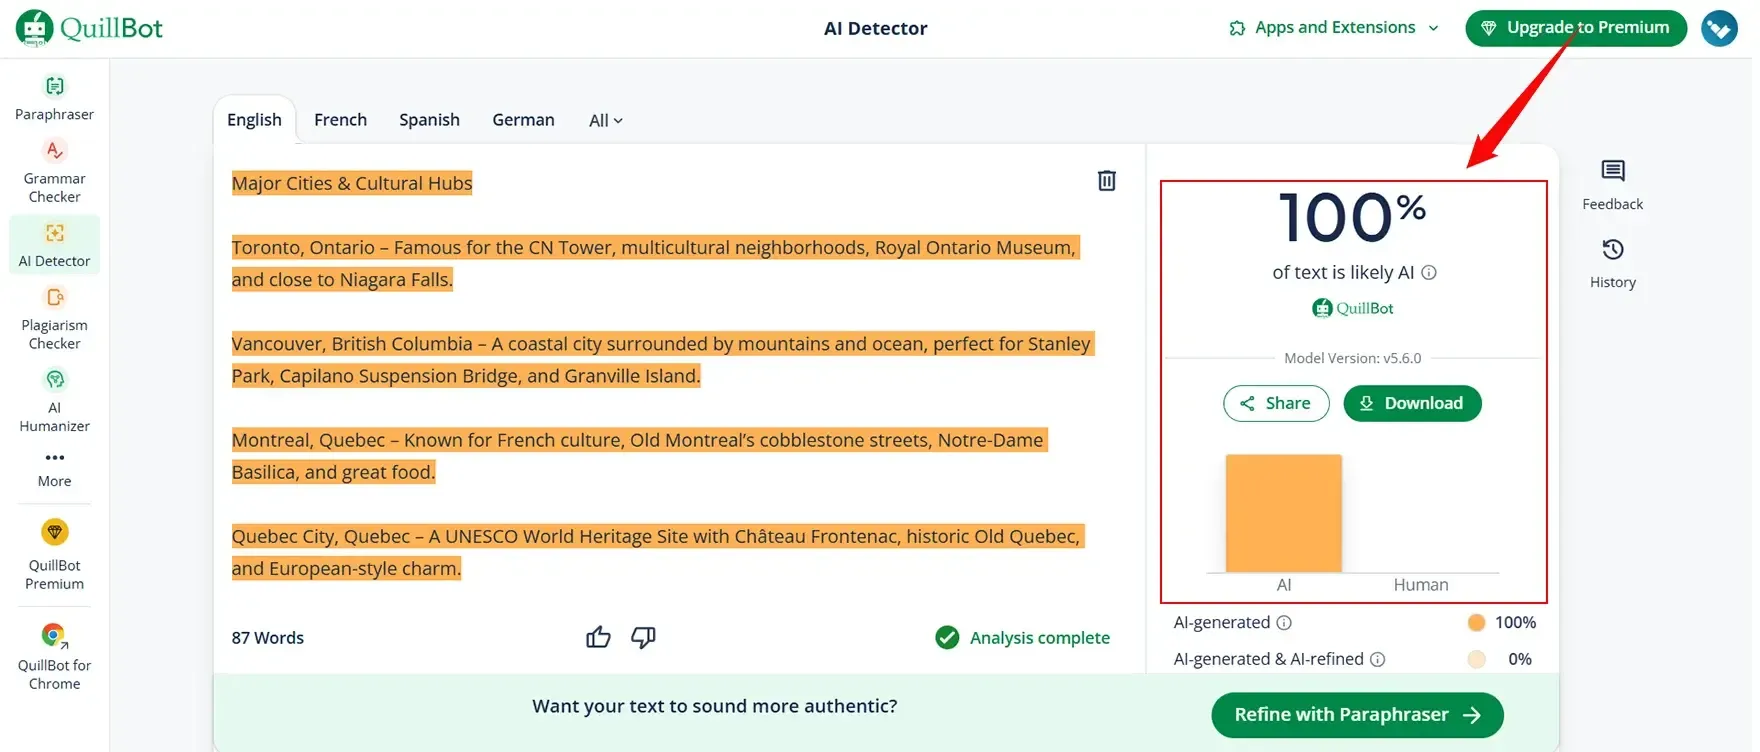1760x752 pixels.
Task: Click the 'Human' chart axis label
Action: tap(1420, 585)
